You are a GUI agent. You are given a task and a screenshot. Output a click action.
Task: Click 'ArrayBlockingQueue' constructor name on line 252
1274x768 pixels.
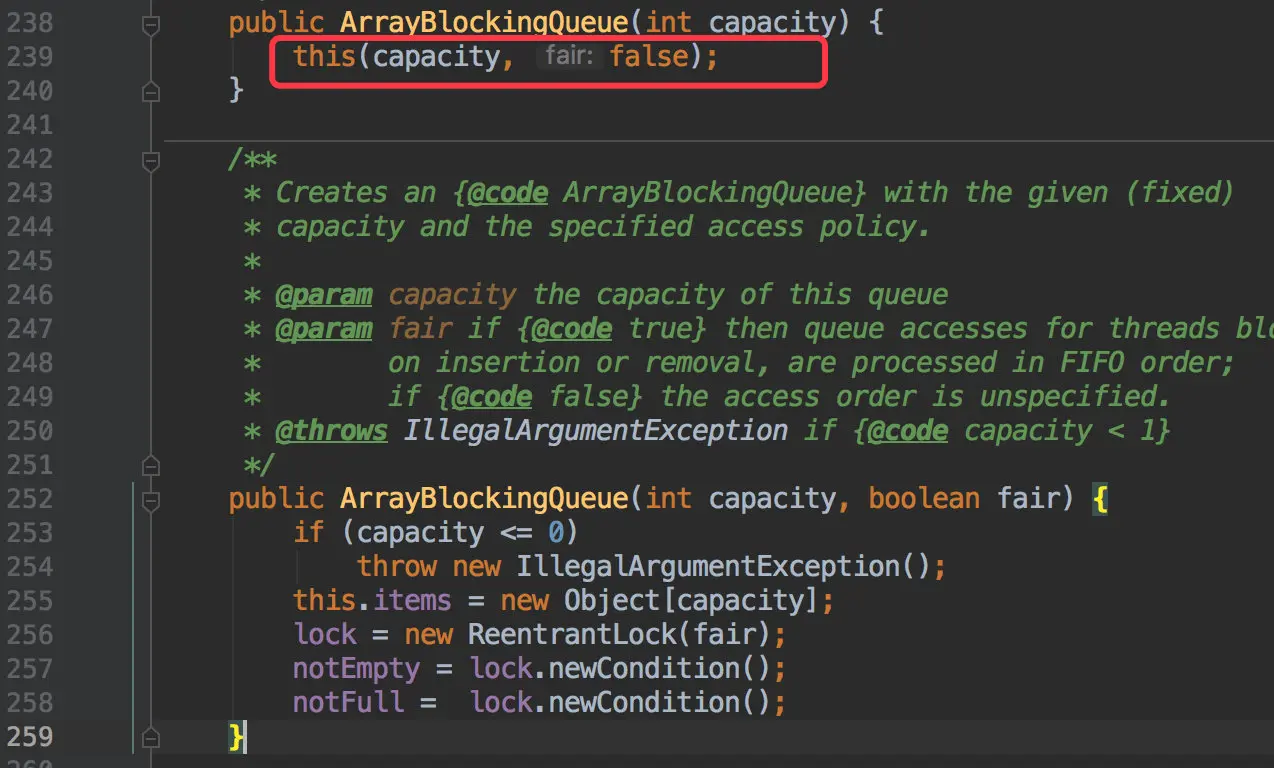(x=482, y=498)
